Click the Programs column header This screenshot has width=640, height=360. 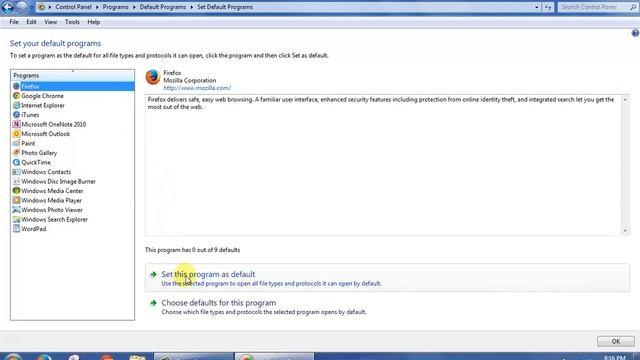tap(72, 76)
